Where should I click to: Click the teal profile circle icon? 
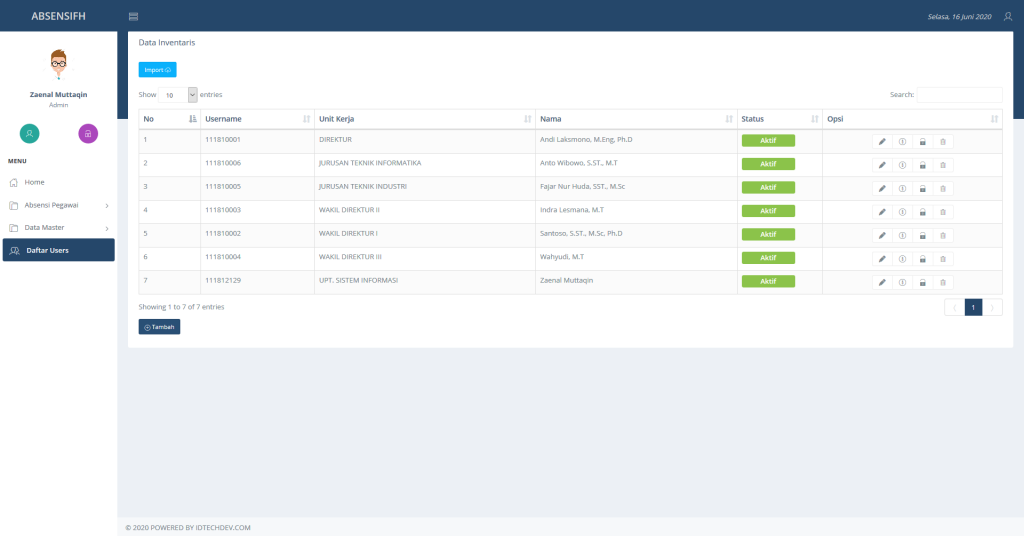(x=29, y=133)
